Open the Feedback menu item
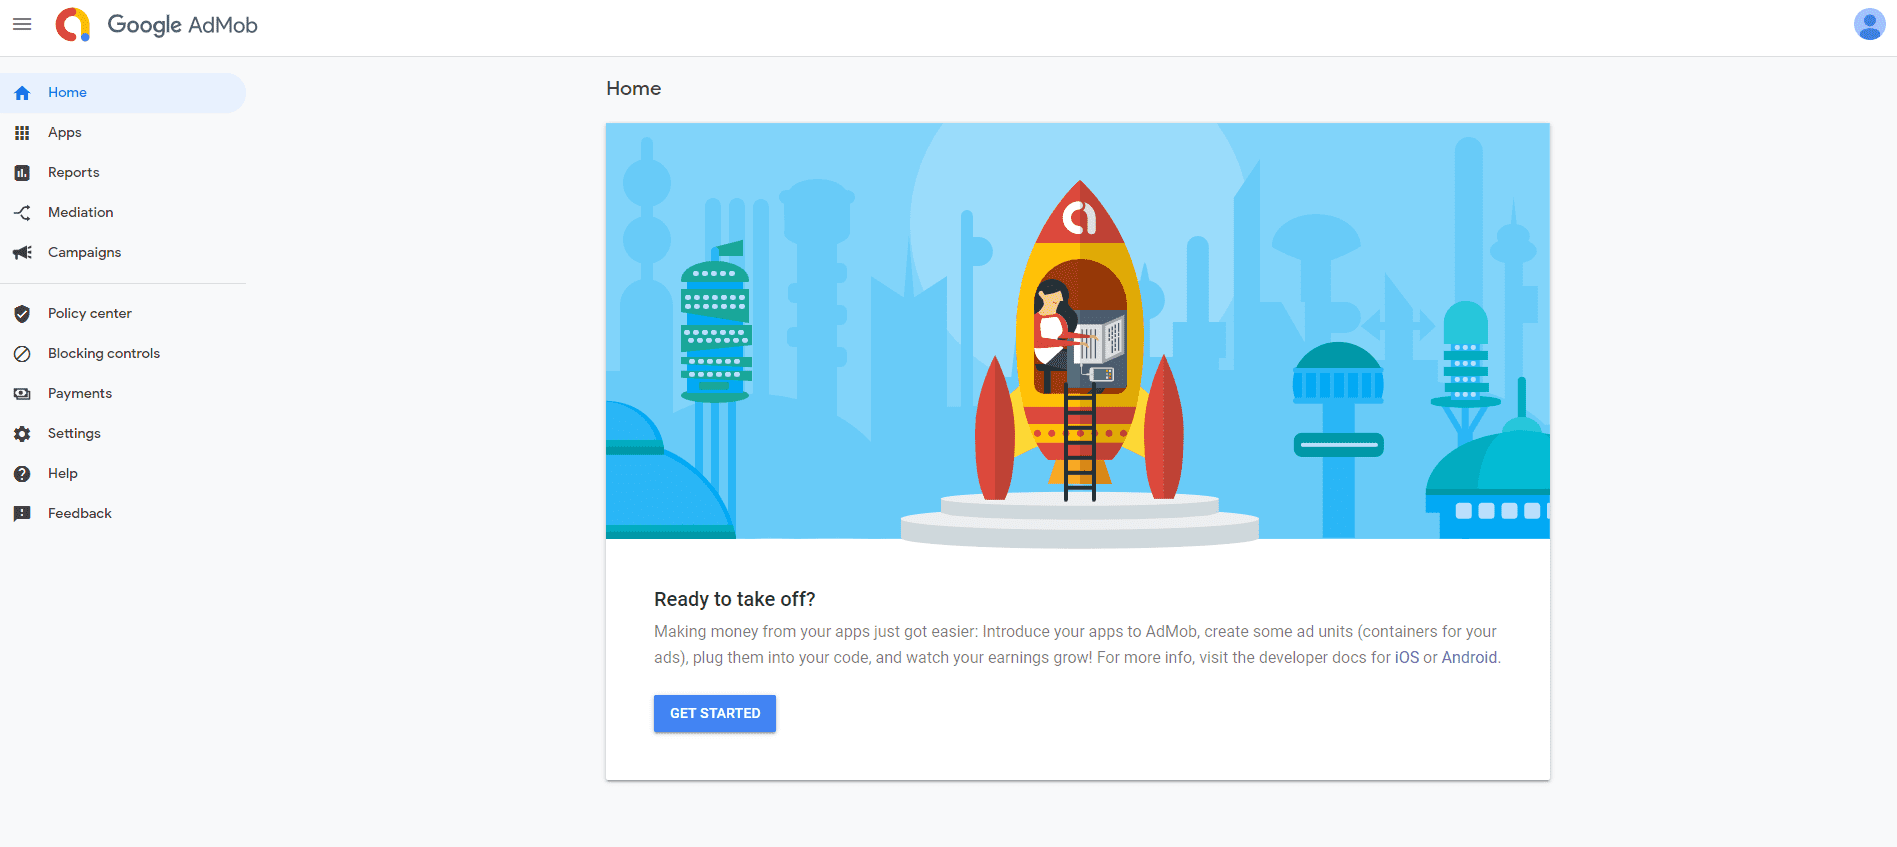The width and height of the screenshot is (1897, 847). coord(80,514)
